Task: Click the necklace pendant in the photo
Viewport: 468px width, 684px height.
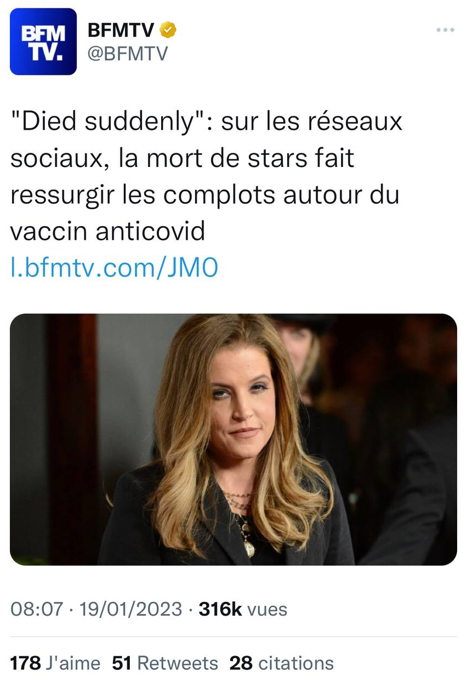Action: 249,549
